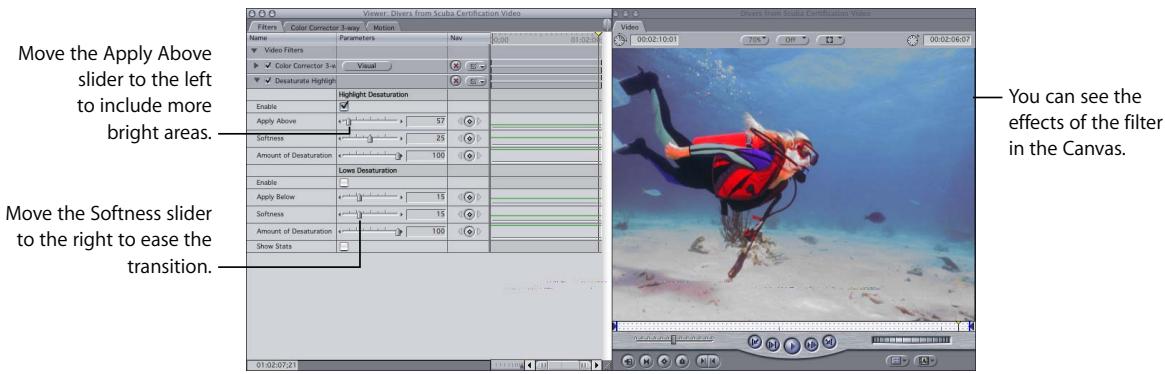
Task: Switch to the Filters tab
Action: [x=266, y=28]
